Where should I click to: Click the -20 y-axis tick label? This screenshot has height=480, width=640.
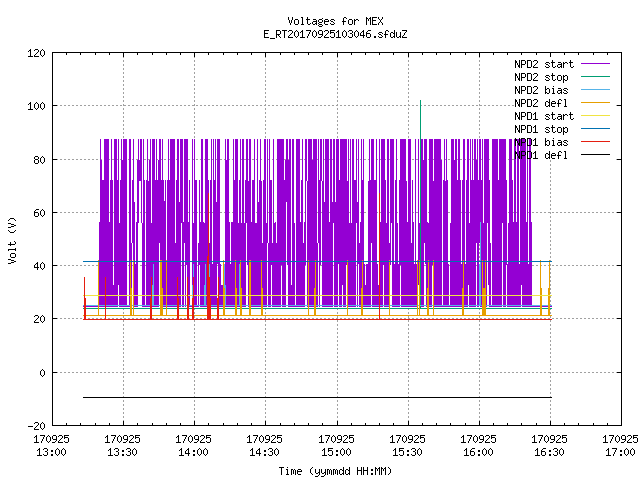(36, 426)
